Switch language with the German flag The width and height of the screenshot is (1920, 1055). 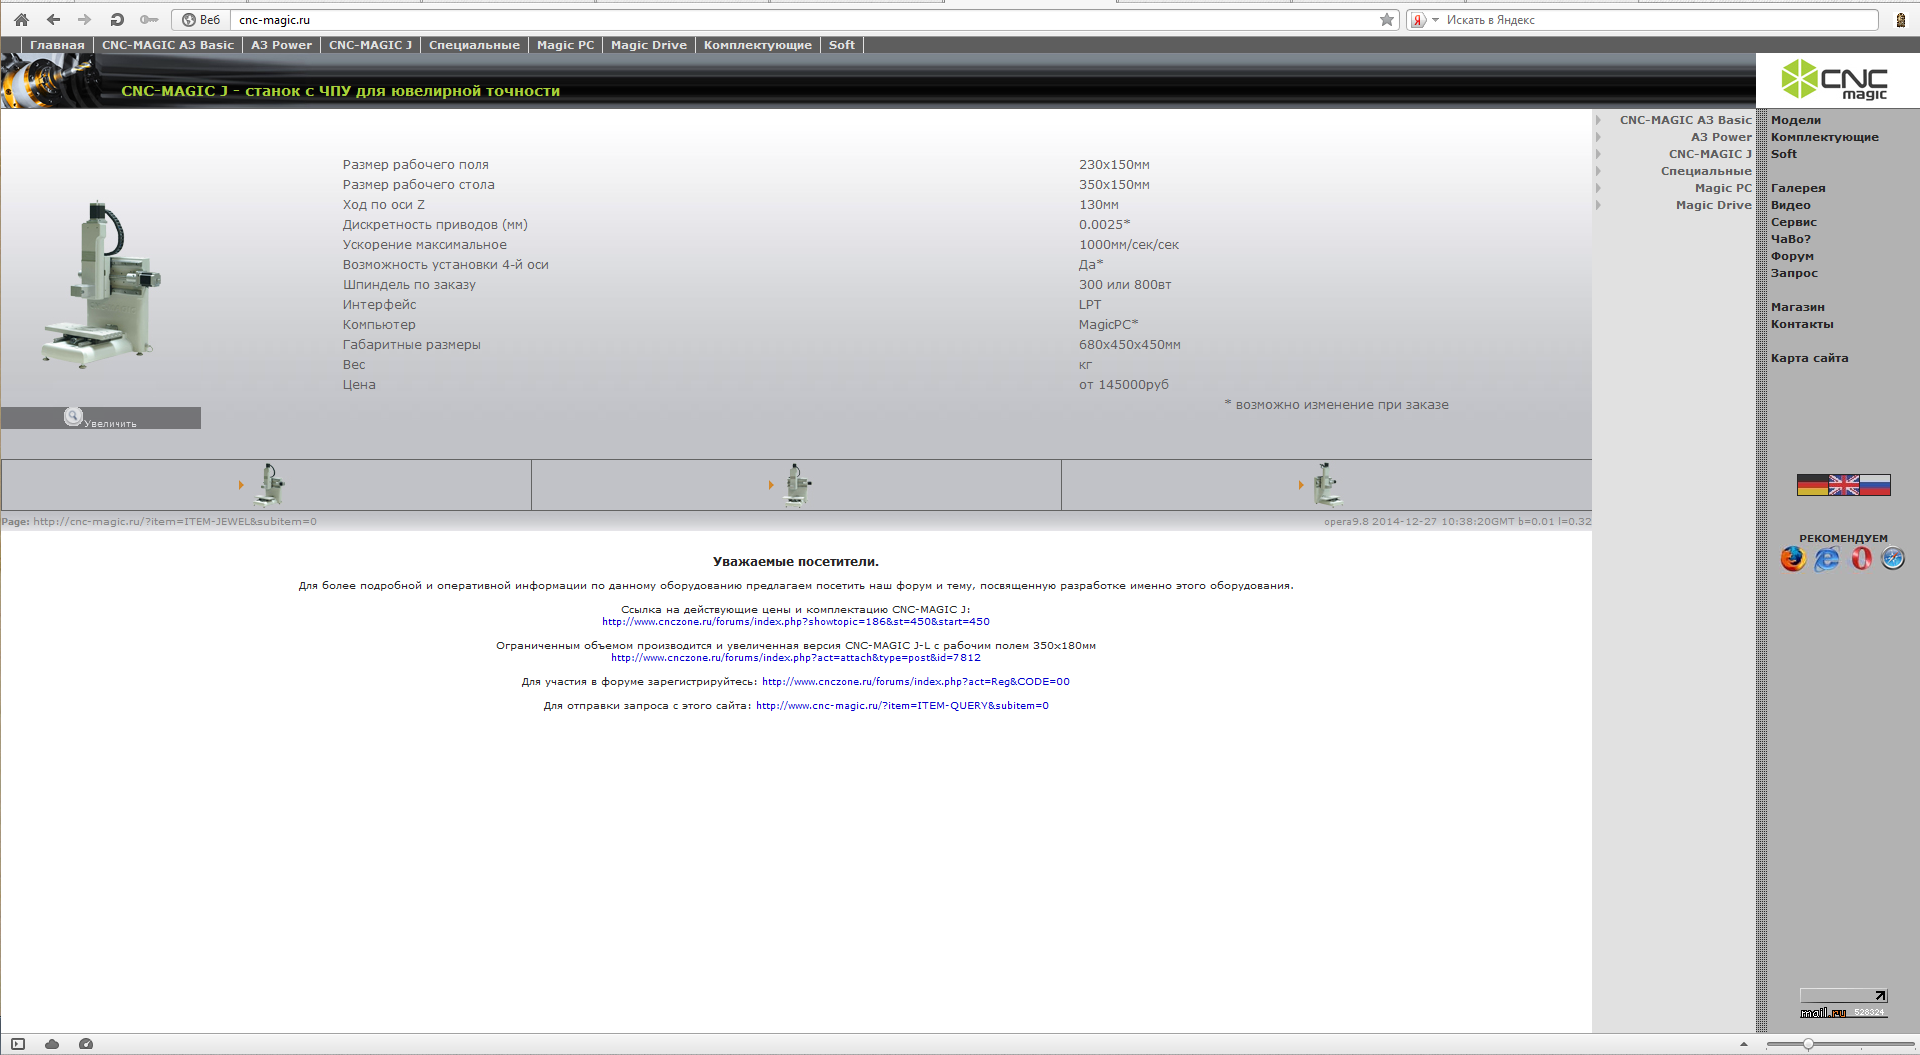tap(1812, 485)
